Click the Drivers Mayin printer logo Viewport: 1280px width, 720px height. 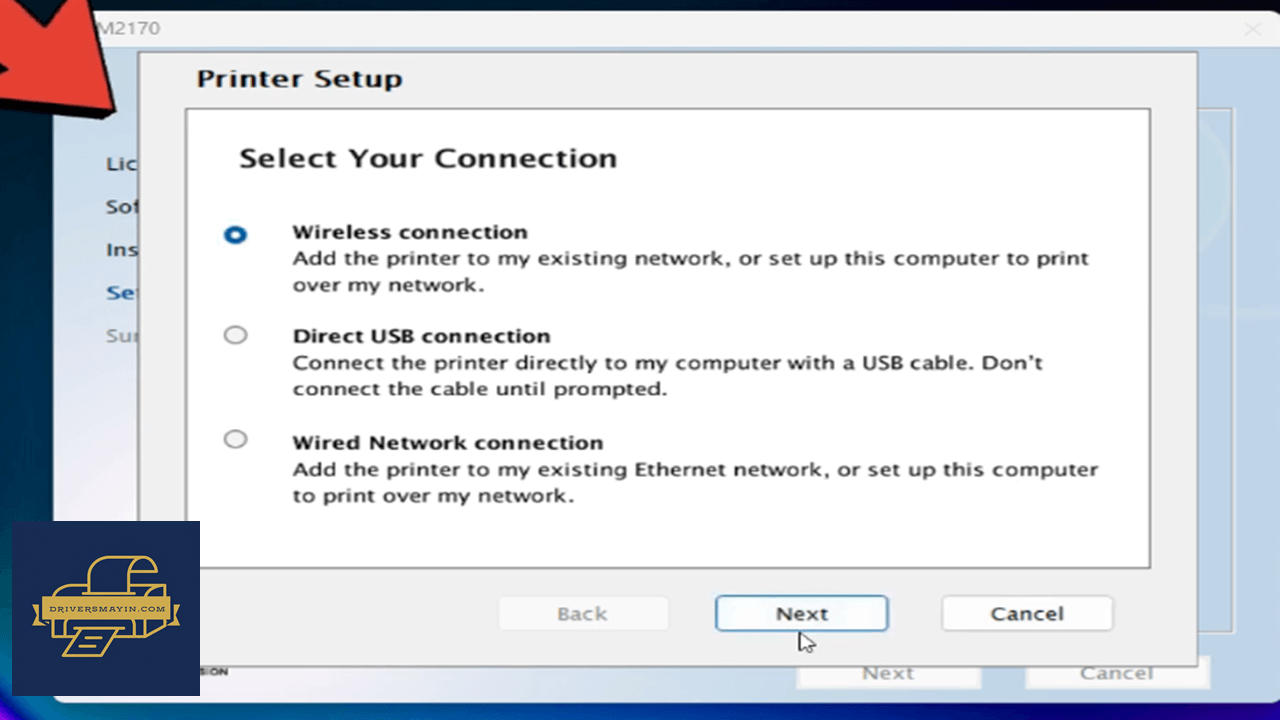(106, 608)
